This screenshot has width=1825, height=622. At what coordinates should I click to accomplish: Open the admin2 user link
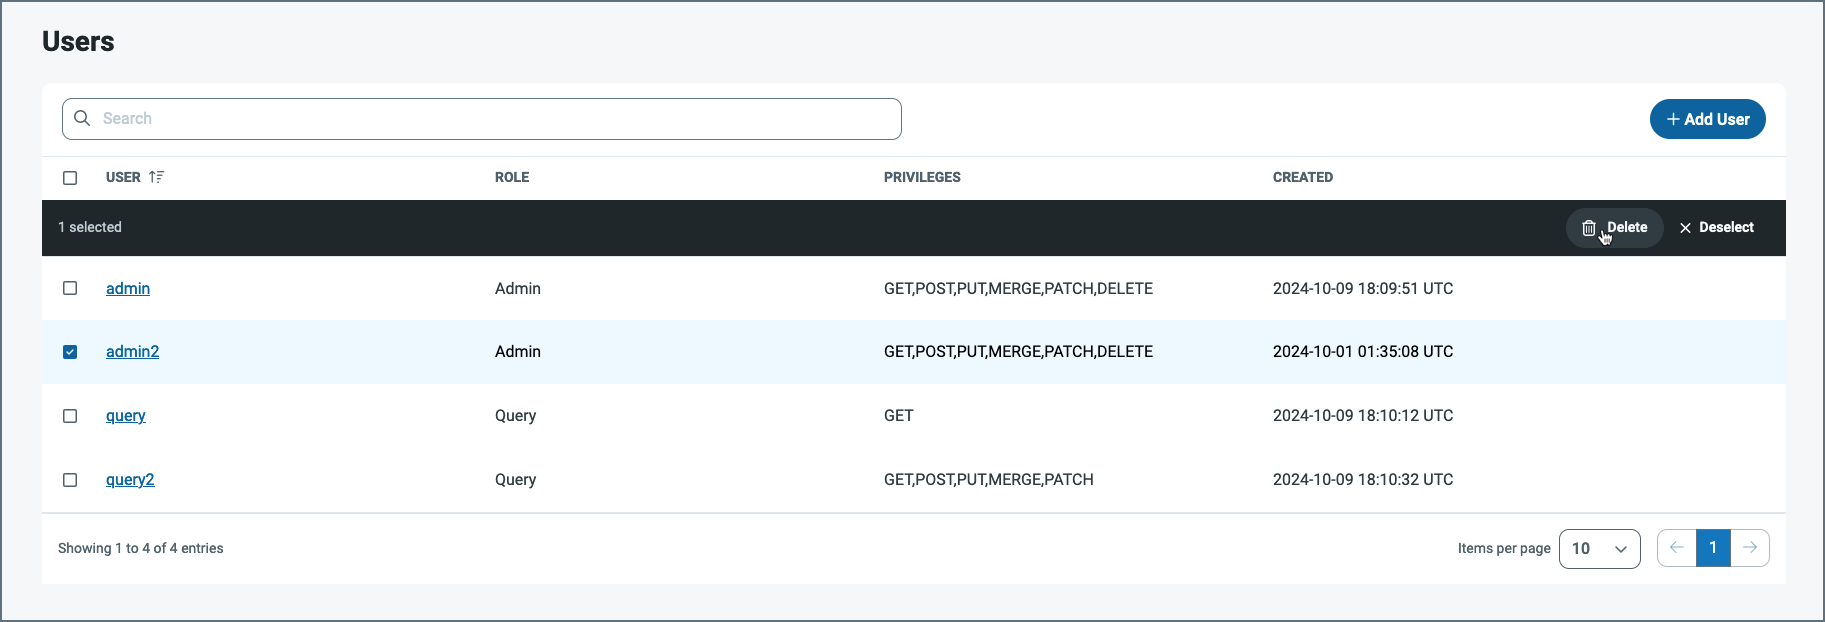pos(132,352)
